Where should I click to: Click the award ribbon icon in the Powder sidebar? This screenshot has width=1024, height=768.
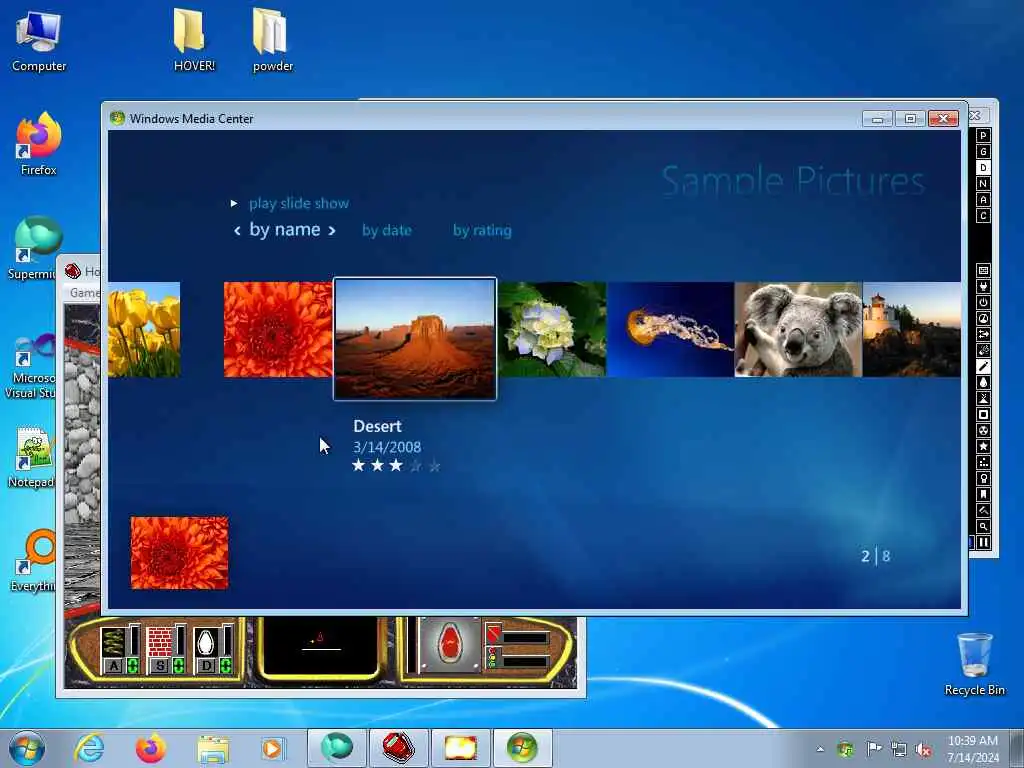[x=983, y=478]
